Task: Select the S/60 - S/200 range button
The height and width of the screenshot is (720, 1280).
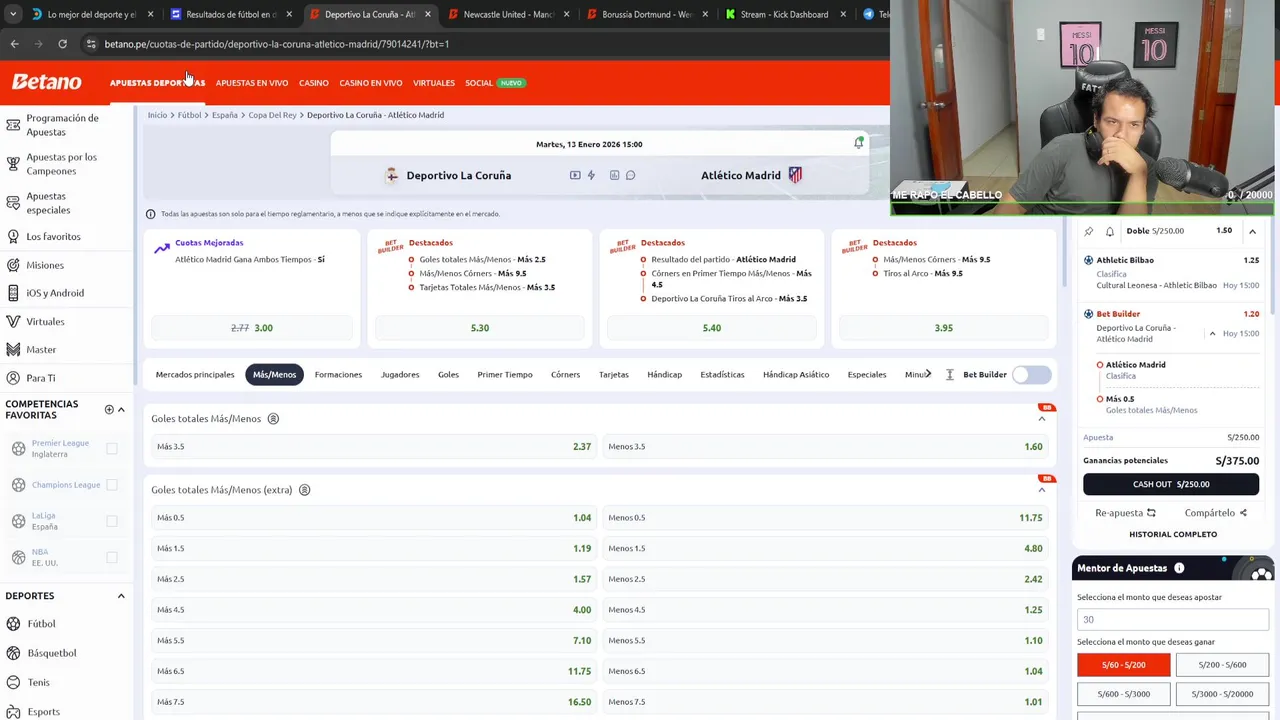Action: pyautogui.click(x=1124, y=665)
